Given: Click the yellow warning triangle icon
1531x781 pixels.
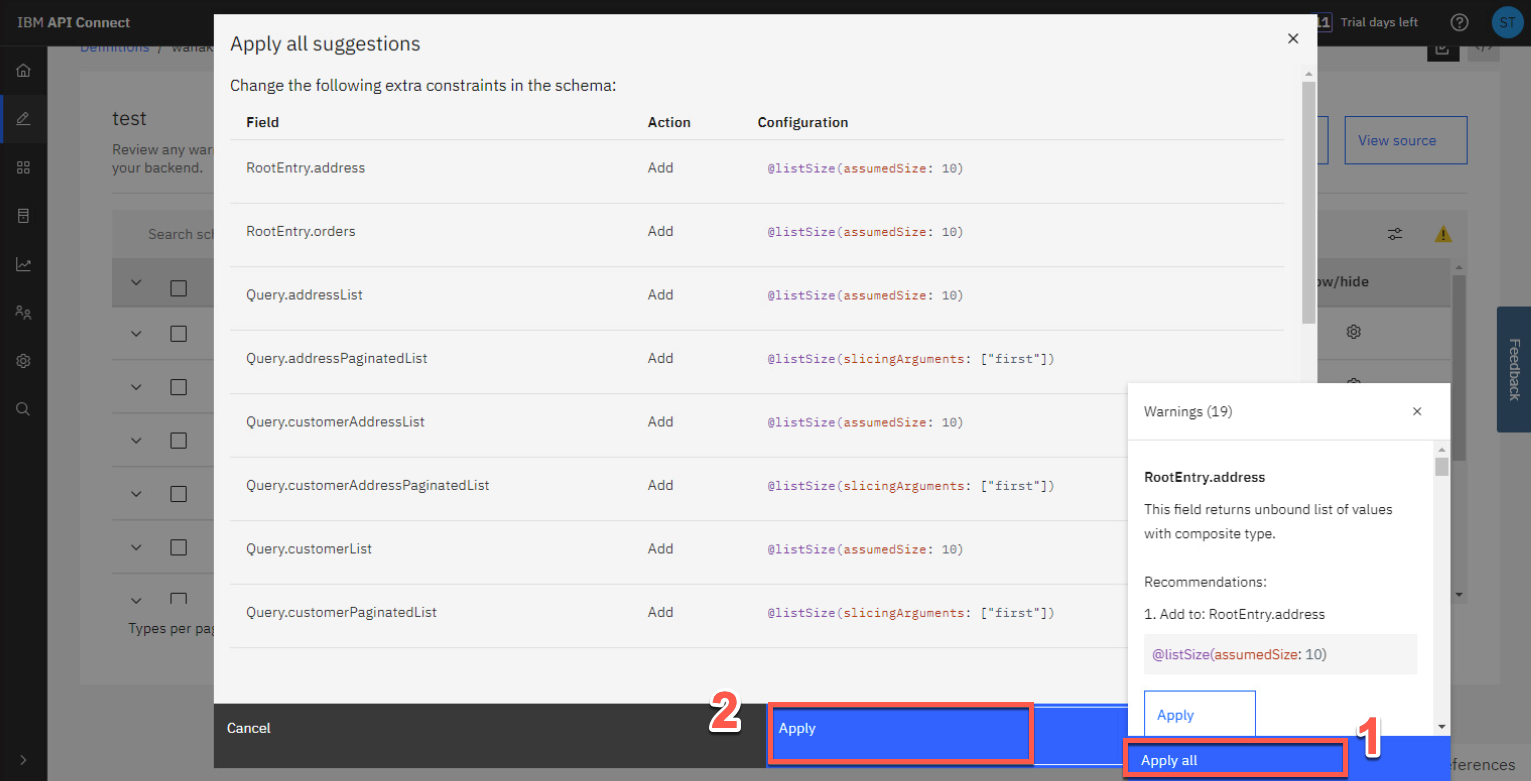Looking at the screenshot, I should 1443,234.
